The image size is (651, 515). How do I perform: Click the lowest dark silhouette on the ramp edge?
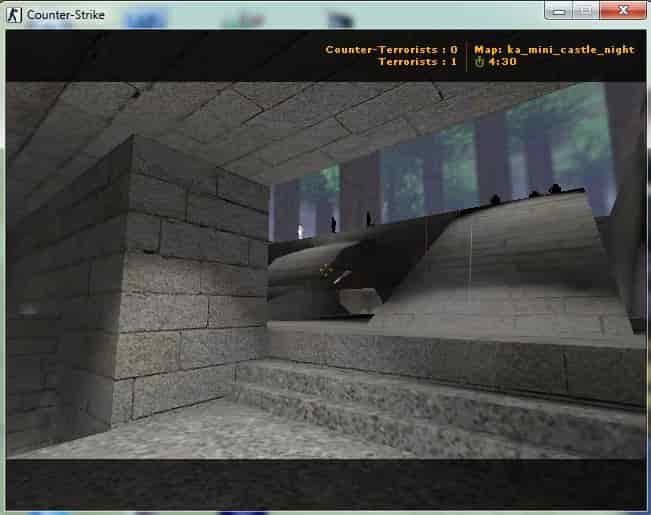[495, 199]
